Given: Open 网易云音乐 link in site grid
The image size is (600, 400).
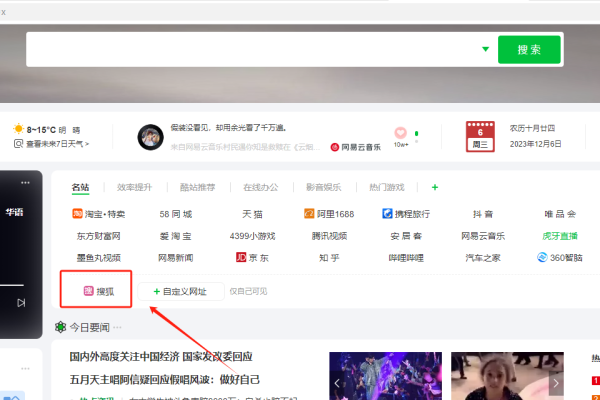Looking at the screenshot, I should [x=483, y=236].
